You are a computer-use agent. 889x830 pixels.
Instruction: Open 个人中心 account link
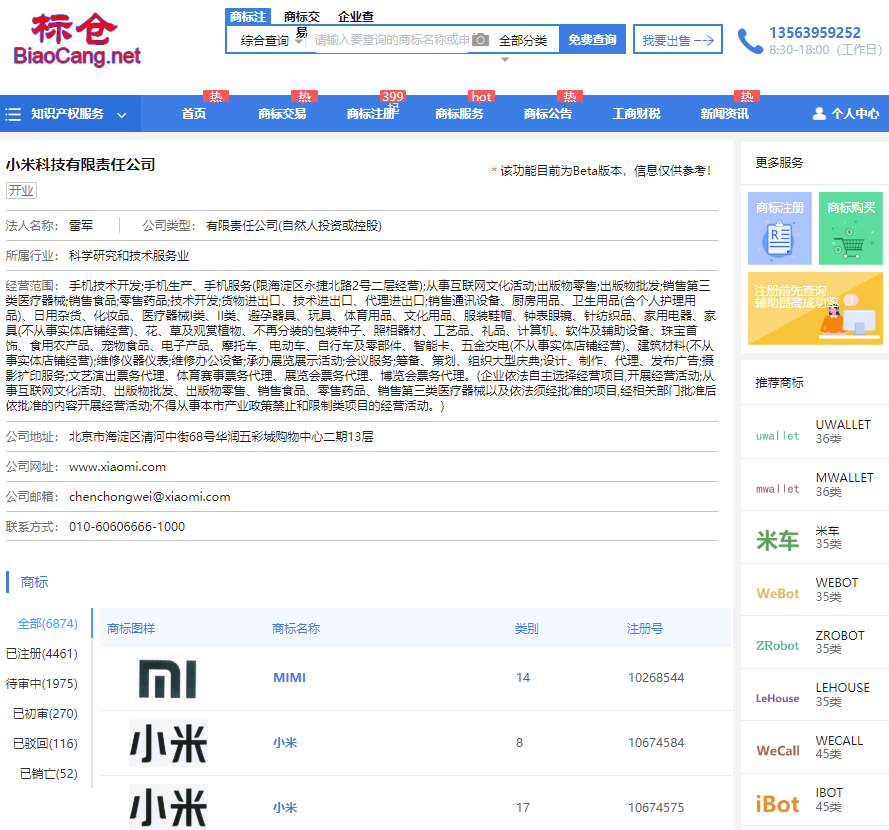coord(854,114)
